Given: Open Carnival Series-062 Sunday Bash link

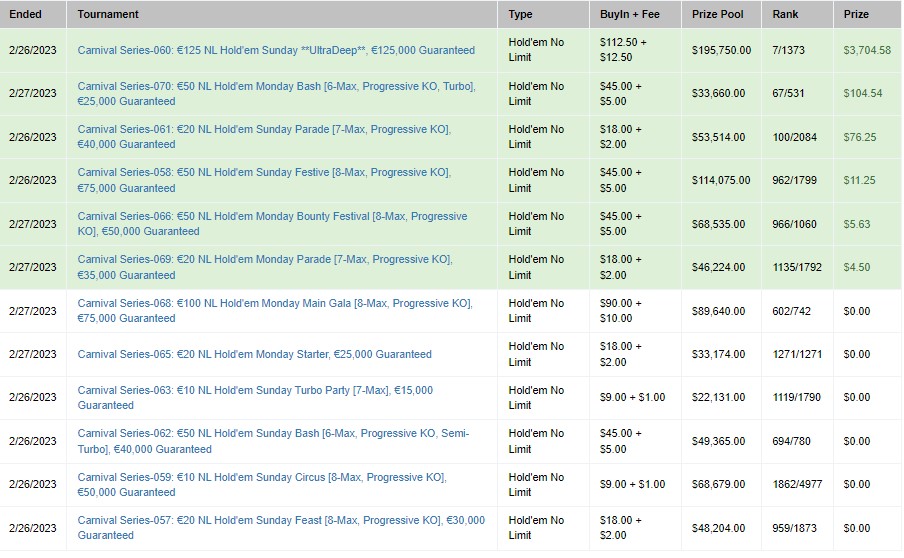Looking at the screenshot, I should pos(273,441).
